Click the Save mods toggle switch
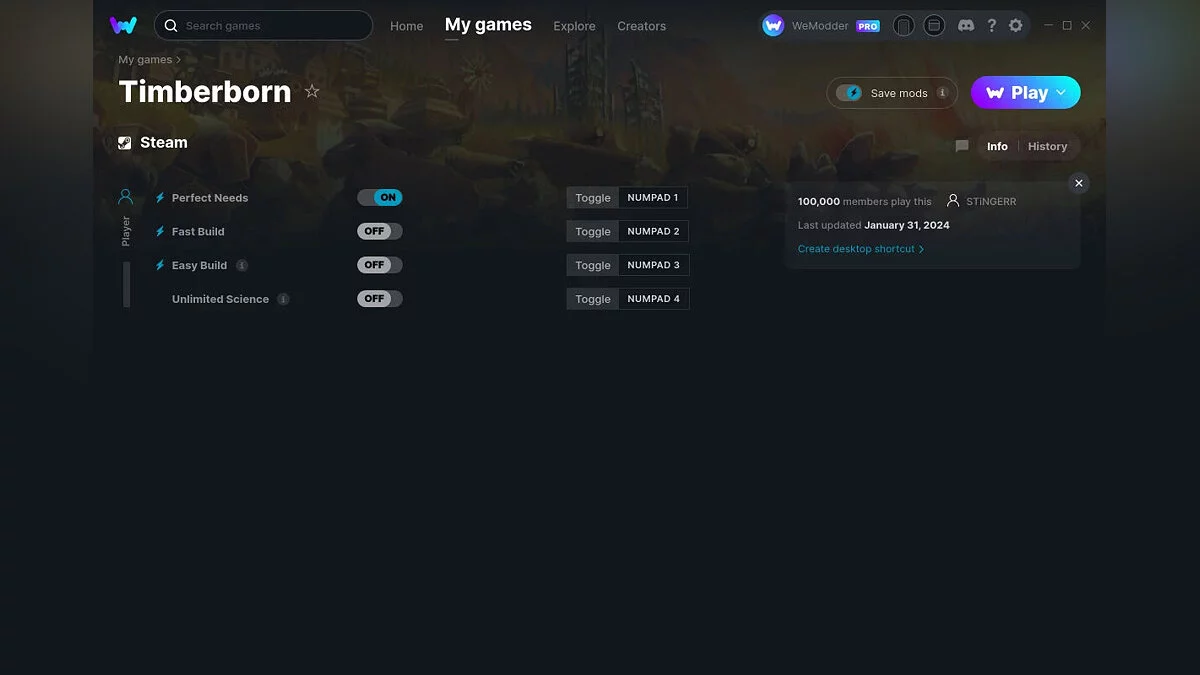This screenshot has height=675, width=1200. point(851,92)
